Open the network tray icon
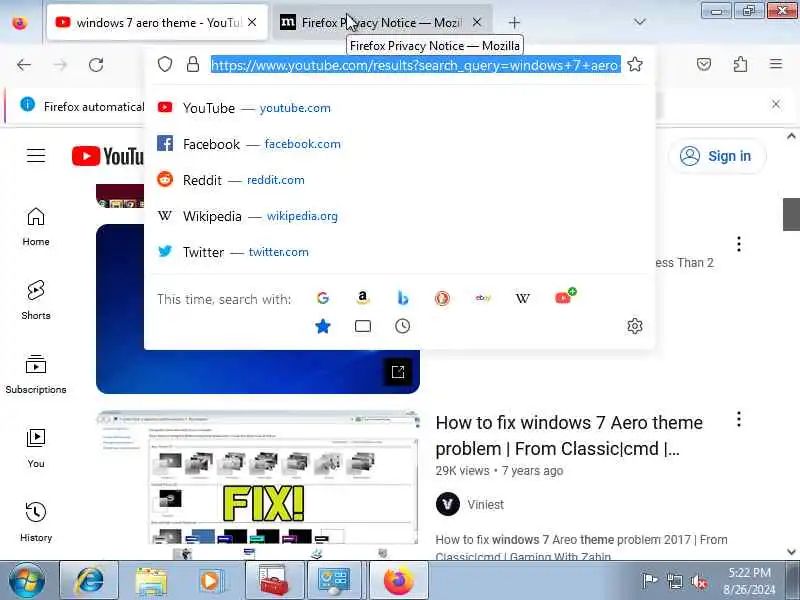 (x=675, y=581)
